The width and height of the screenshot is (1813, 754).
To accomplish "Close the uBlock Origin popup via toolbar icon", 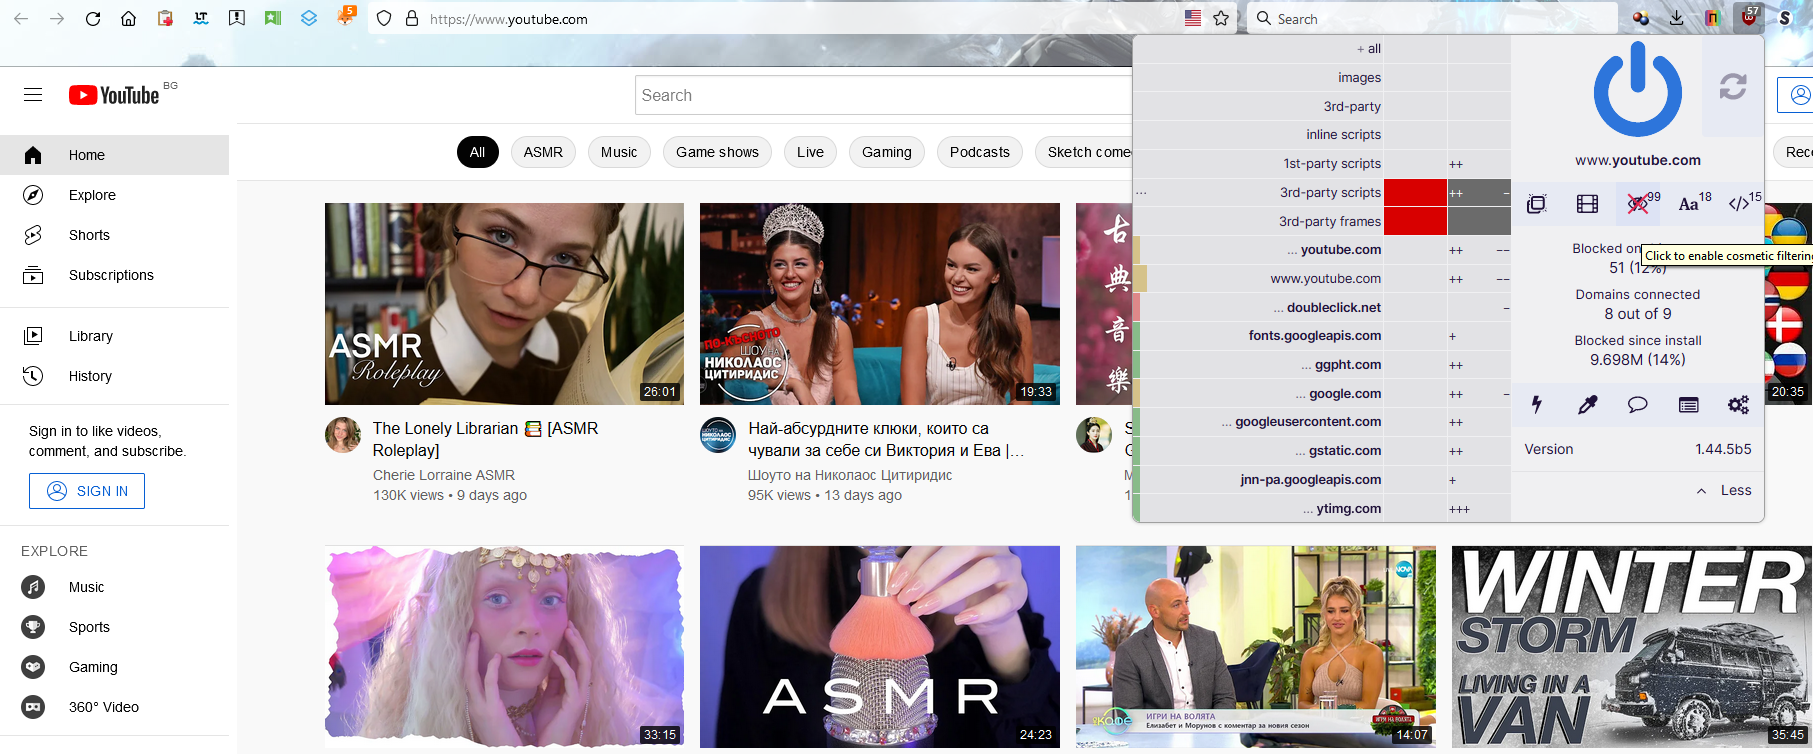I will coord(1749,16).
